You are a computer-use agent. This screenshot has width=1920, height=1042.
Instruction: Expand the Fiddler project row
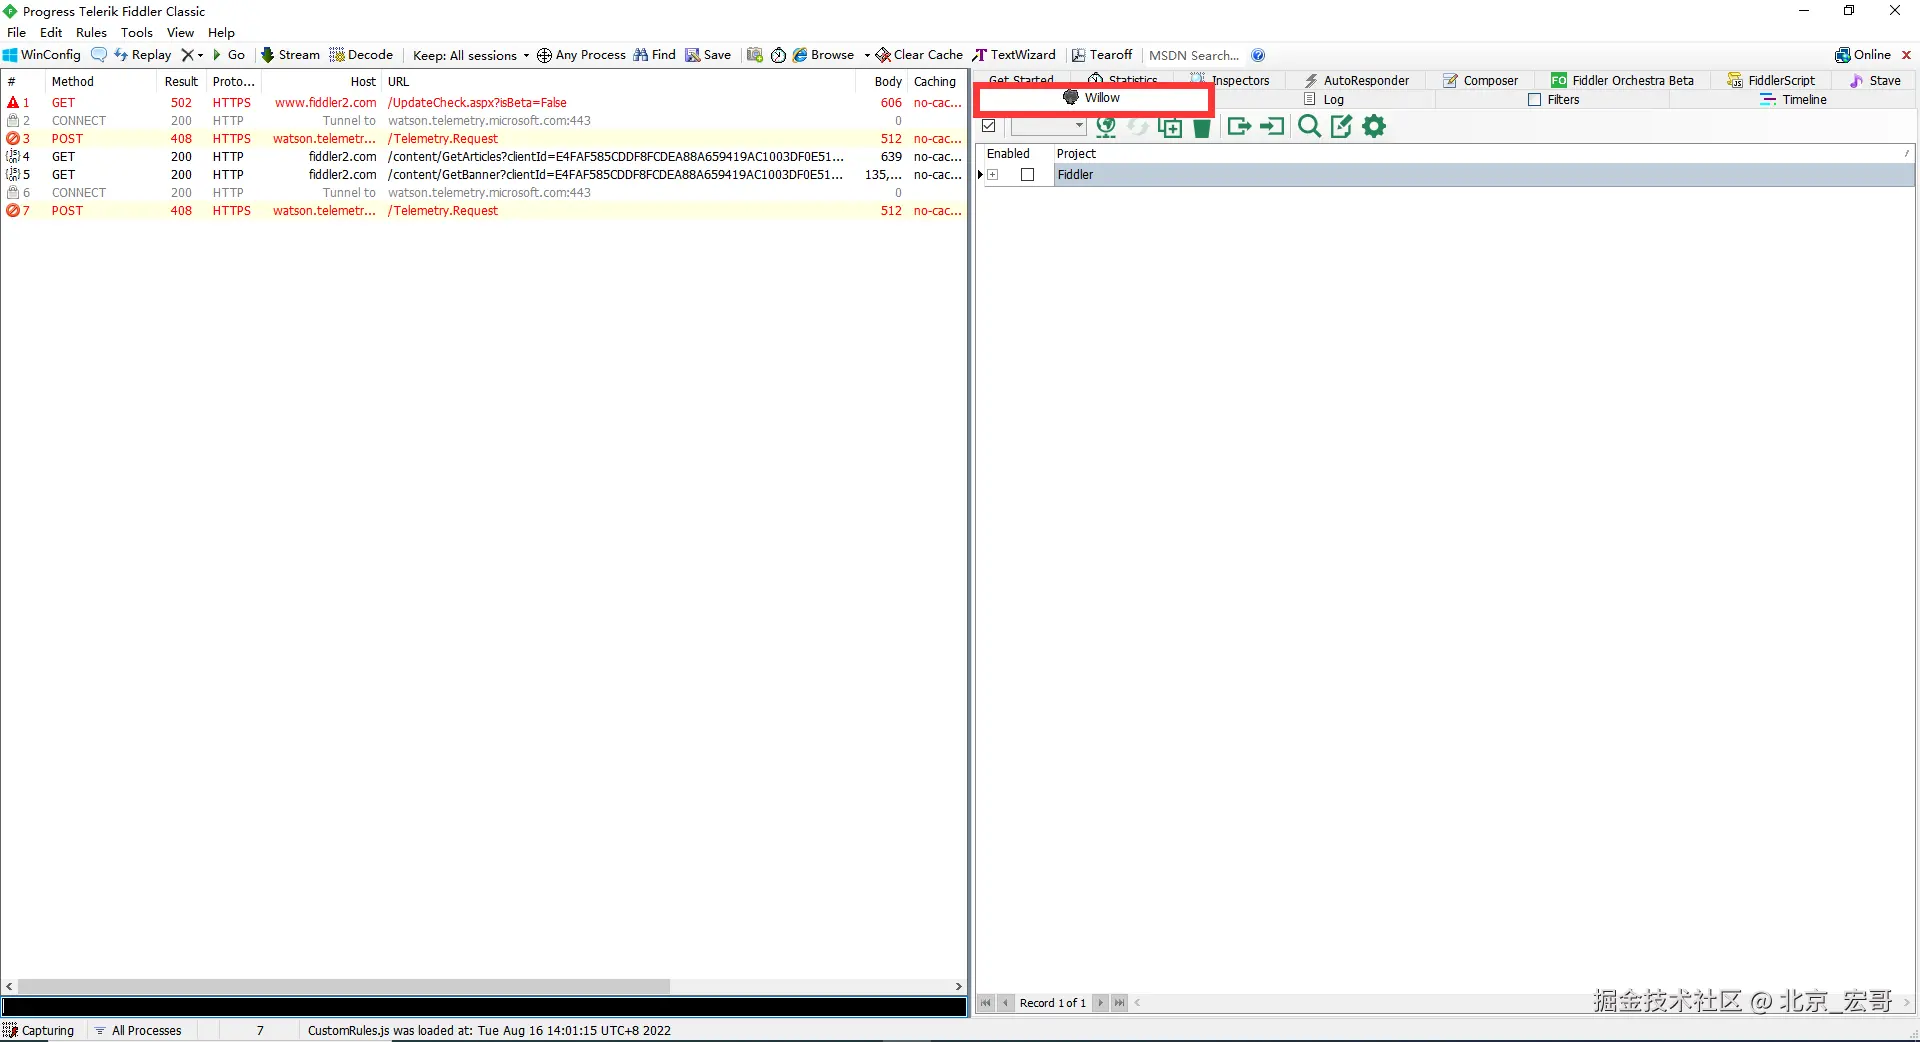click(993, 175)
